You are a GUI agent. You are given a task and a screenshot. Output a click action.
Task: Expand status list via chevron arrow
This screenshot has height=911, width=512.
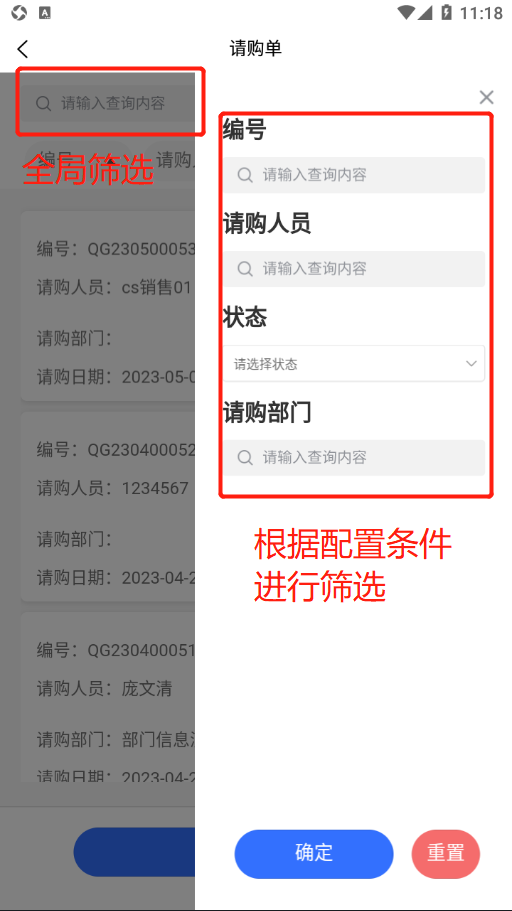click(x=471, y=364)
